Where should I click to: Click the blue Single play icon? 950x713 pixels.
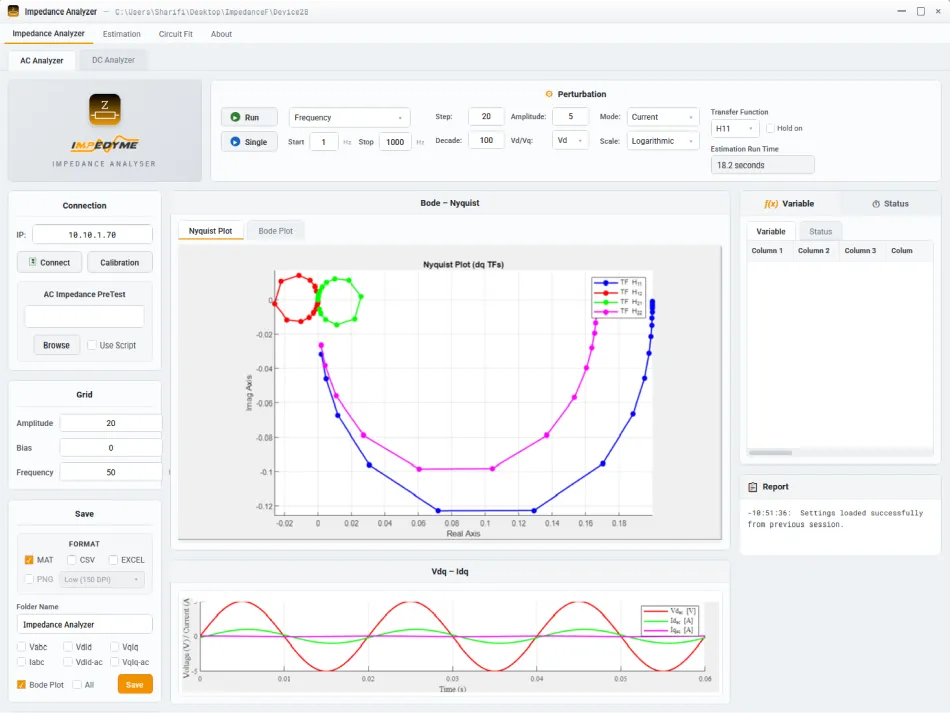click(235, 141)
